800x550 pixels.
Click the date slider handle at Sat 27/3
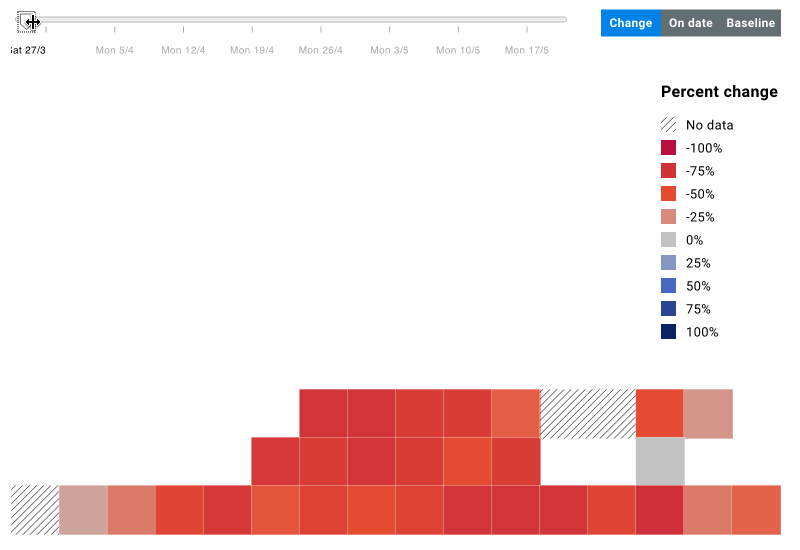[27, 22]
